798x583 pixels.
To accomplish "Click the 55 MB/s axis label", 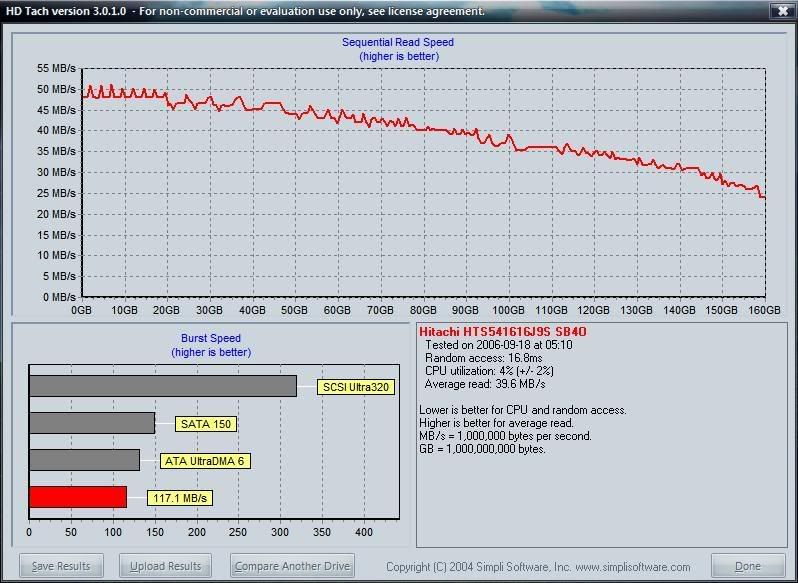I will pyautogui.click(x=56, y=68).
